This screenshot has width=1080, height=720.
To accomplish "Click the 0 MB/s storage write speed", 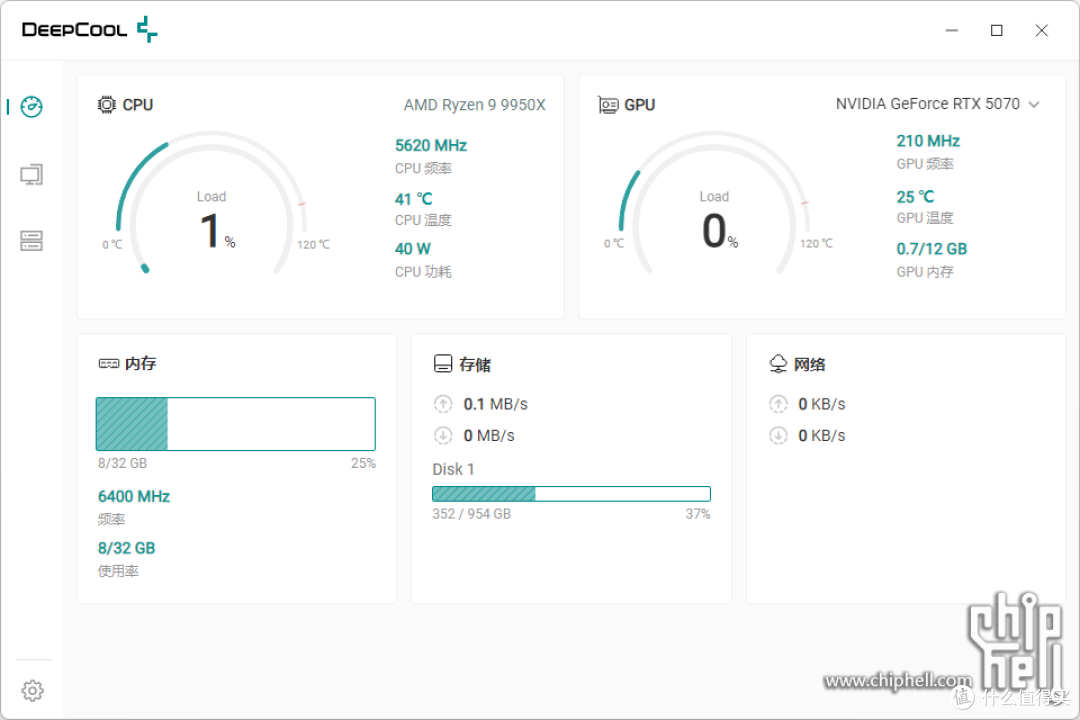I will [488, 436].
